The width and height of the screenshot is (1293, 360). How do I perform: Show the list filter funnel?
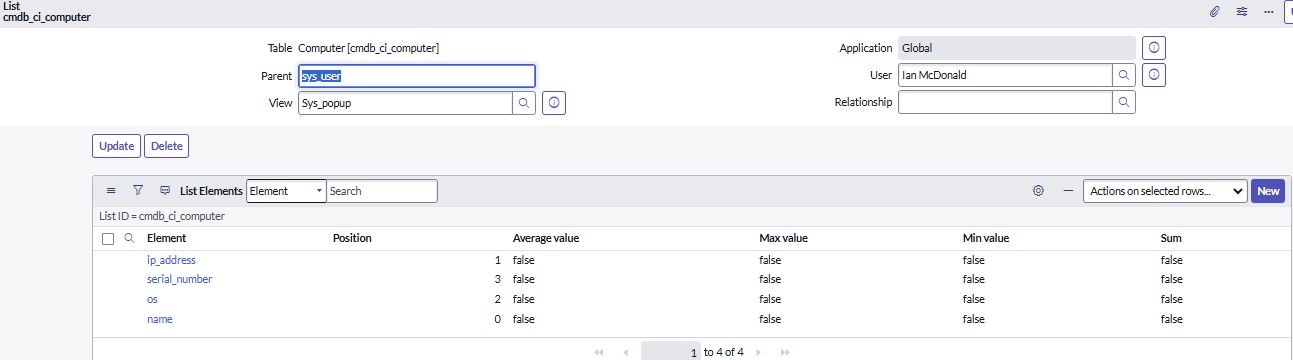tap(138, 190)
